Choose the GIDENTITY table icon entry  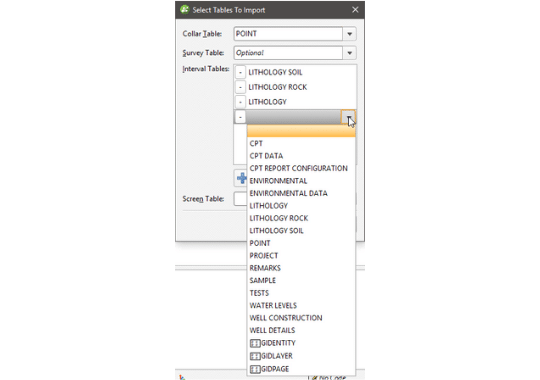(x=255, y=343)
